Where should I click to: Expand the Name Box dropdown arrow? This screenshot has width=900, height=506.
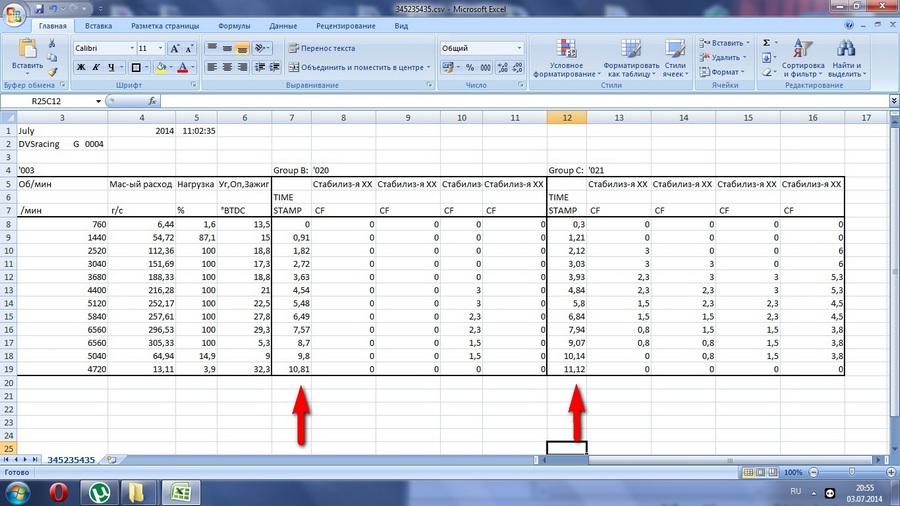(98, 101)
